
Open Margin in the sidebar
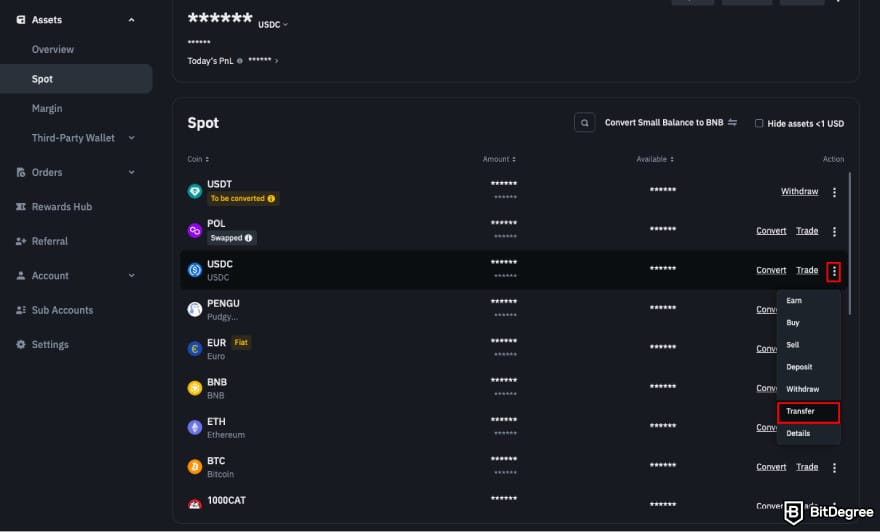pos(47,108)
